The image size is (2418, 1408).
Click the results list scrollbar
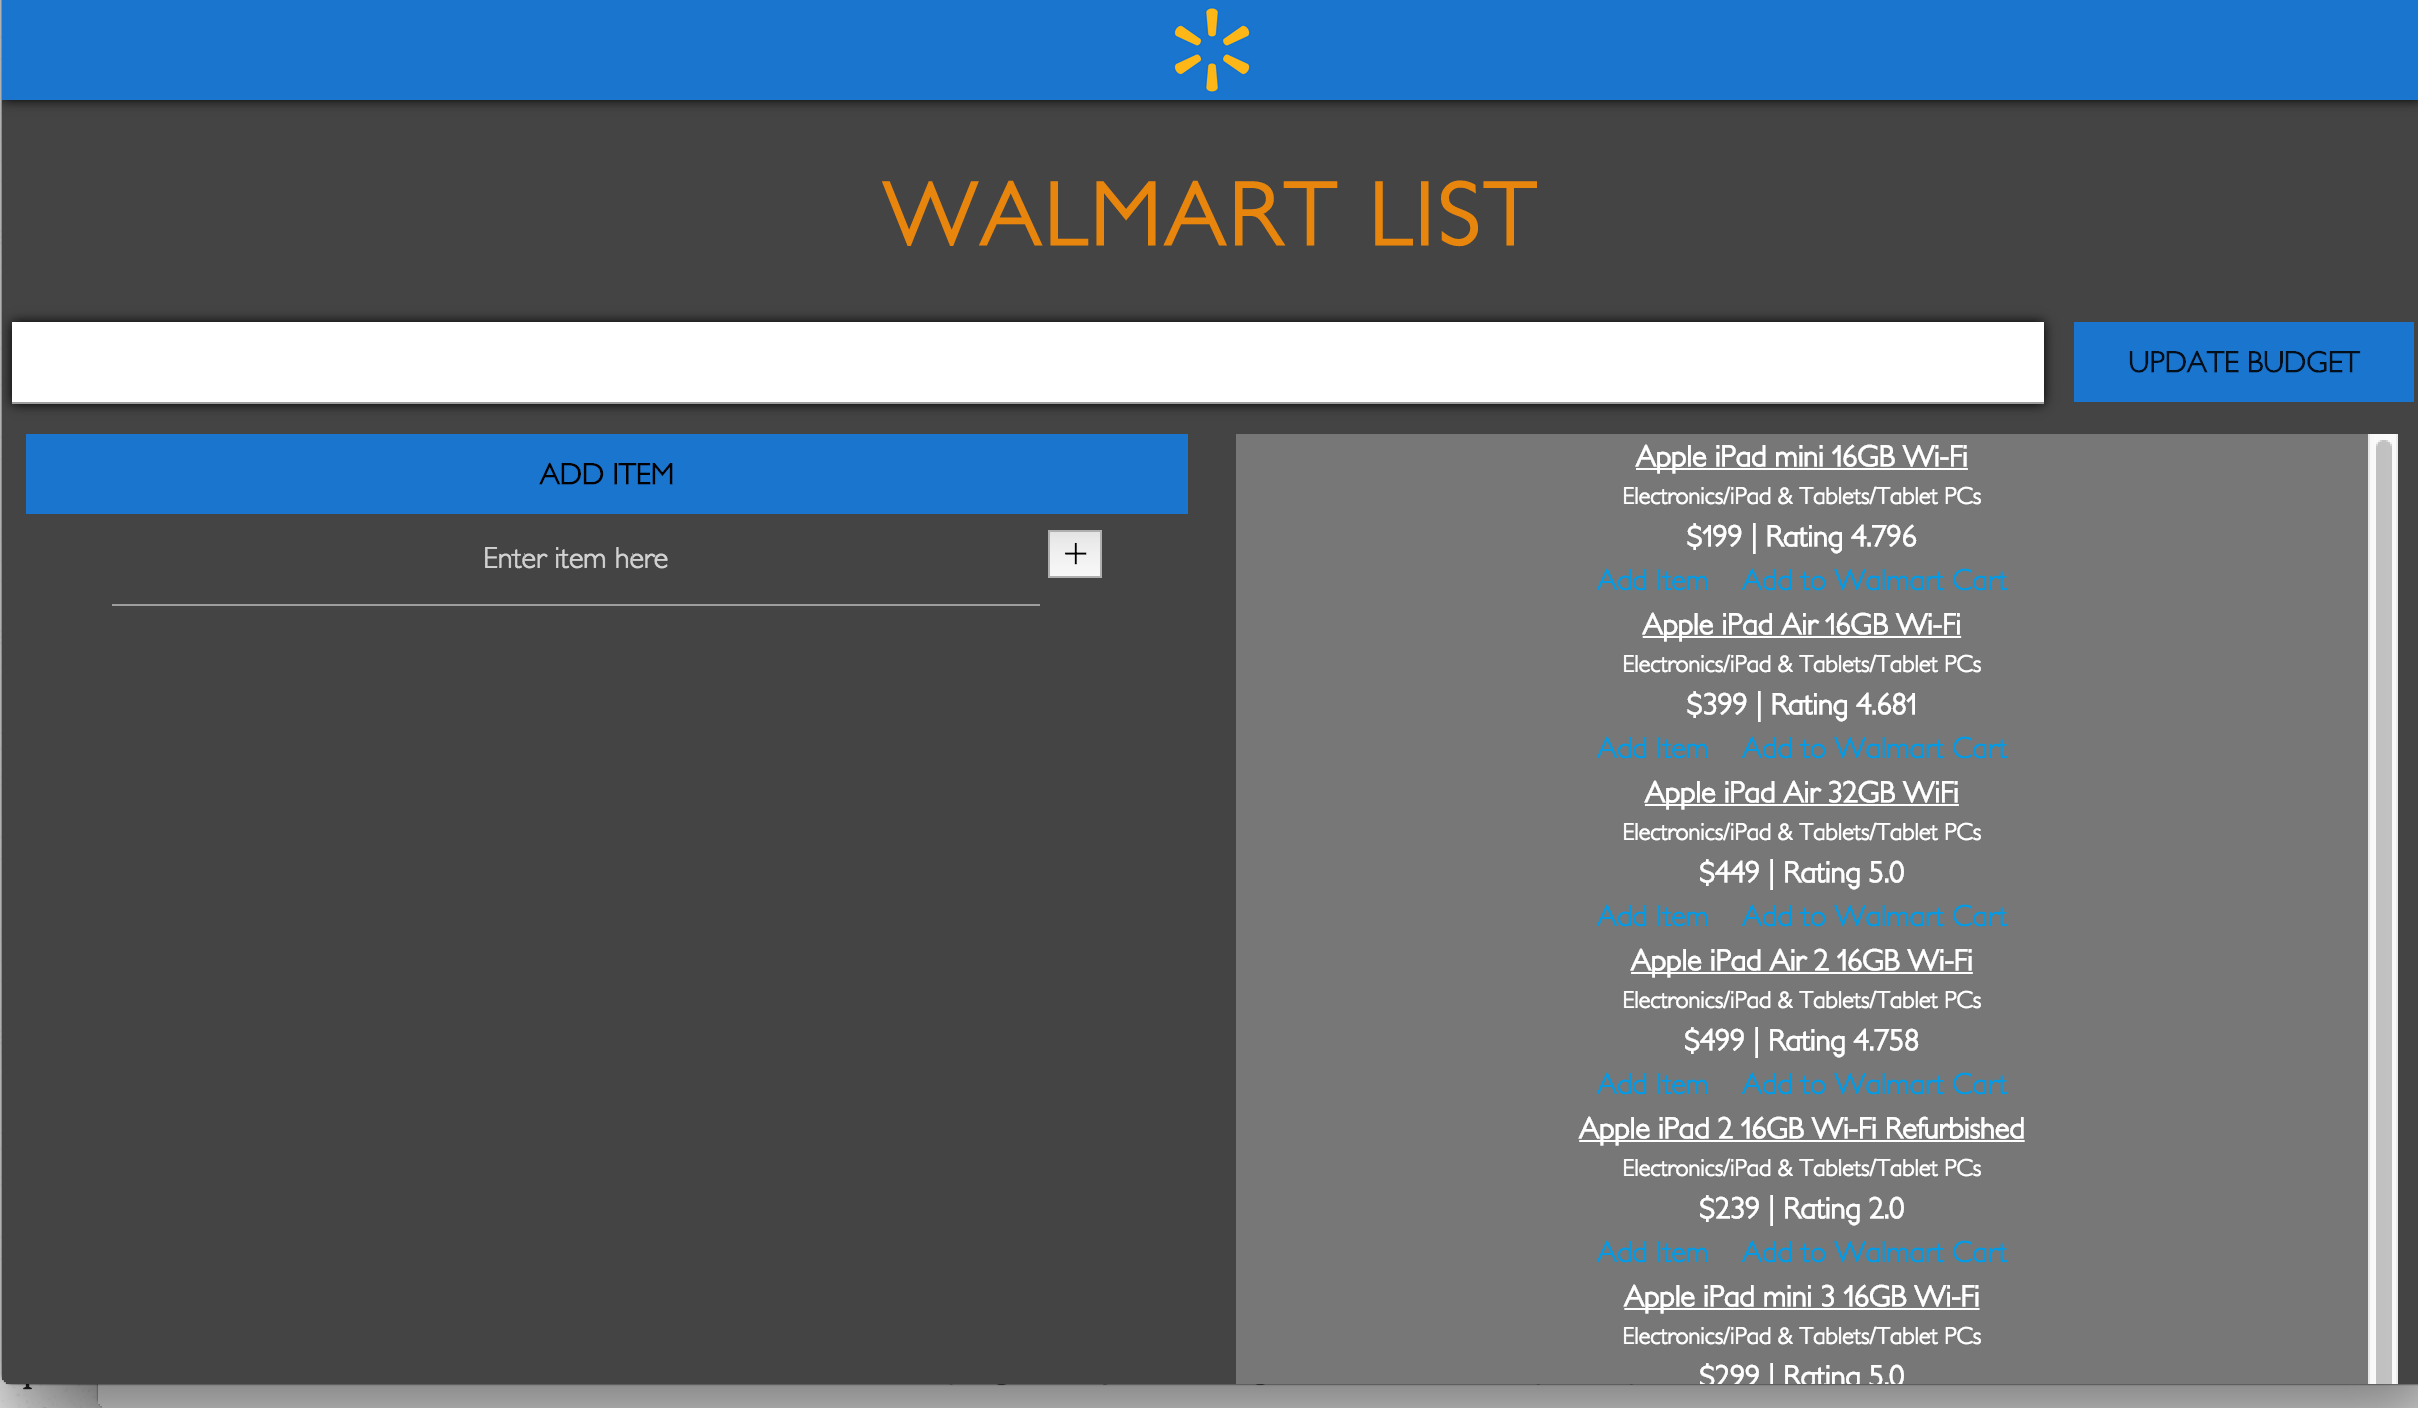(x=2383, y=900)
